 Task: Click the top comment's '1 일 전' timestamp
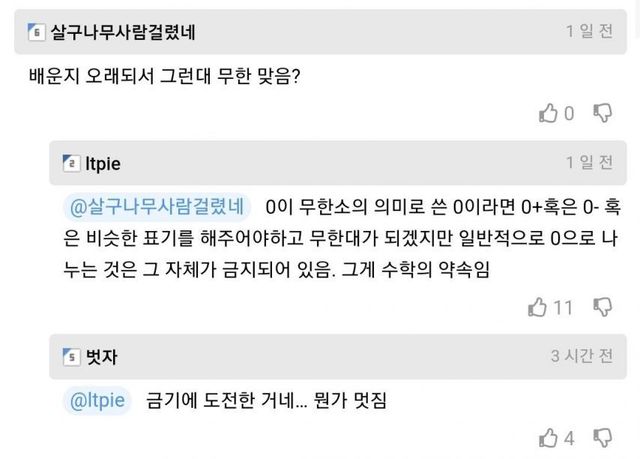point(589,31)
